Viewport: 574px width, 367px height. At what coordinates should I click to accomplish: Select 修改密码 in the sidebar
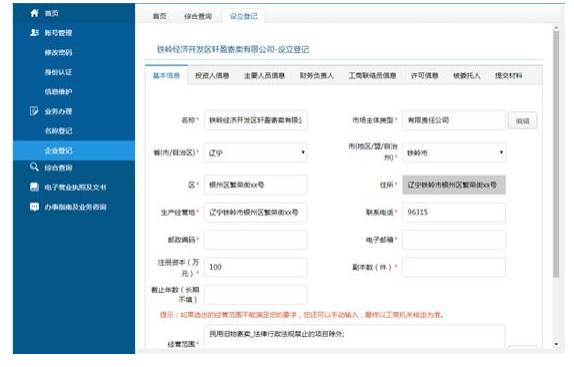[x=58, y=52]
